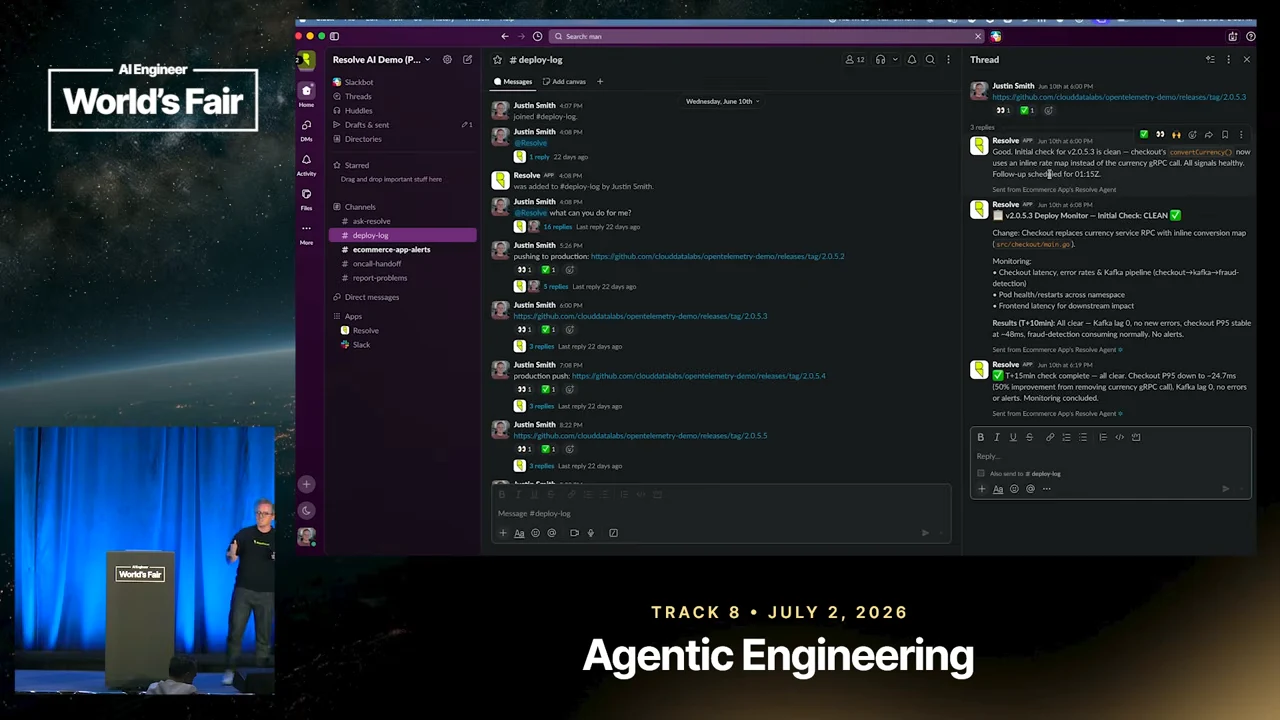Open the Wednesday, June 10th date dropdown

pos(722,101)
